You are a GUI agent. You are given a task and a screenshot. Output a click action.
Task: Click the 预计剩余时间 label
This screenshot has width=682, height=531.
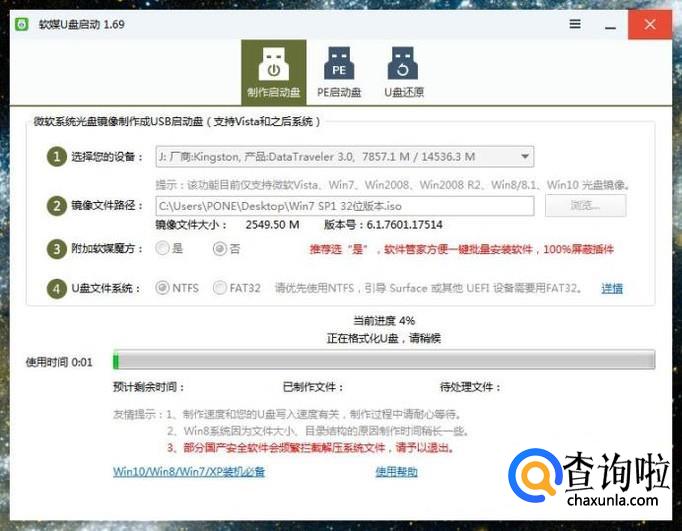148,387
